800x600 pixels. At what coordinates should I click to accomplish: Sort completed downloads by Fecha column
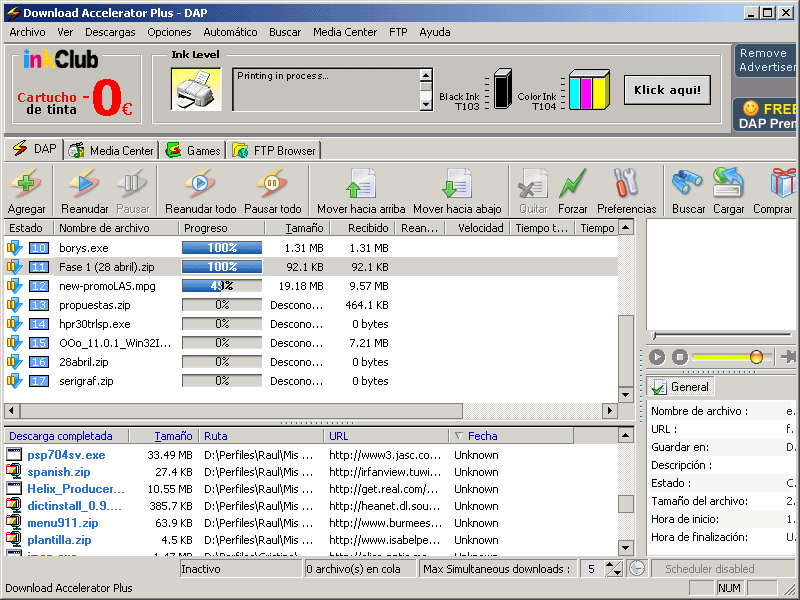pyautogui.click(x=482, y=436)
